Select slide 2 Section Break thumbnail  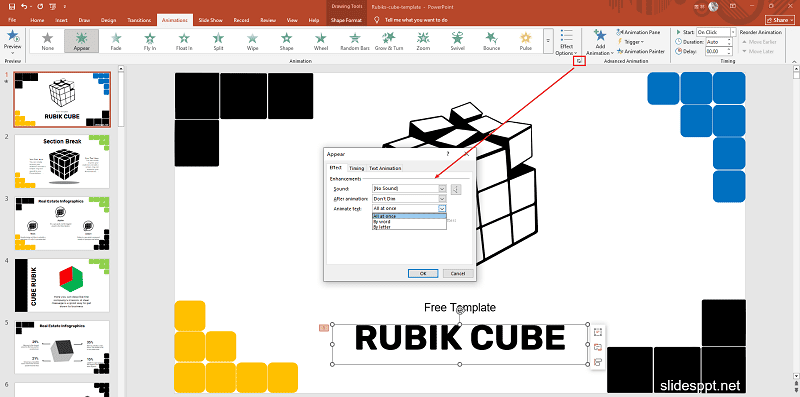coord(62,161)
